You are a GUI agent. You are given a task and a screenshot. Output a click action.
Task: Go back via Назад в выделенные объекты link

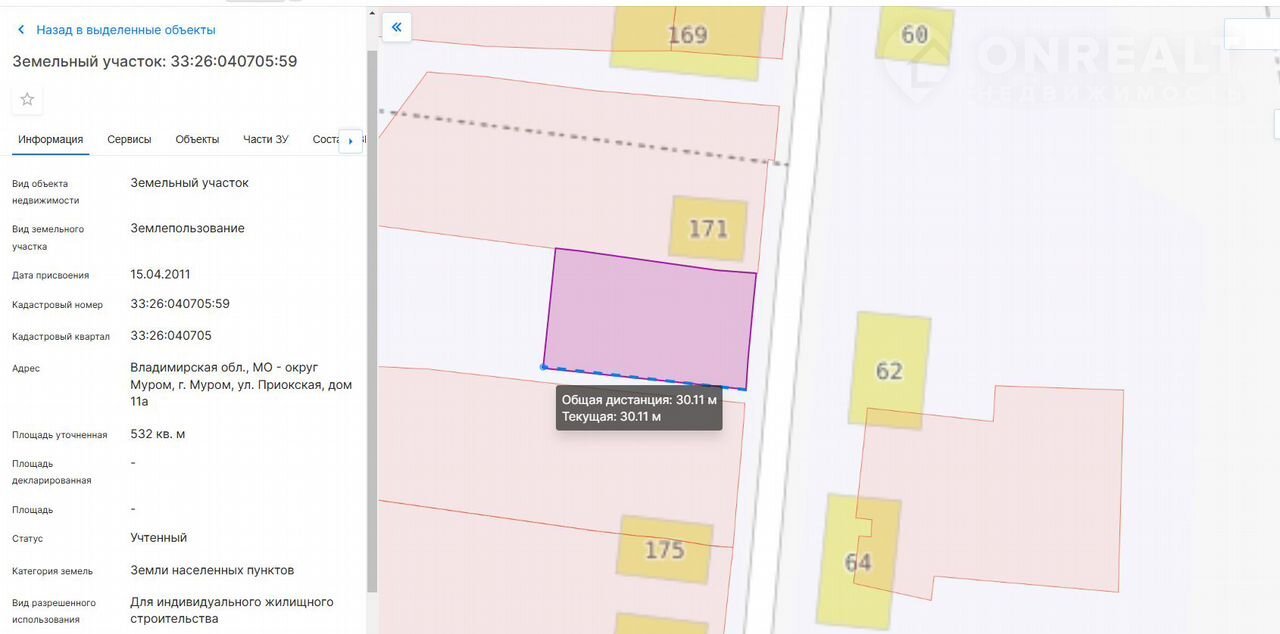125,30
